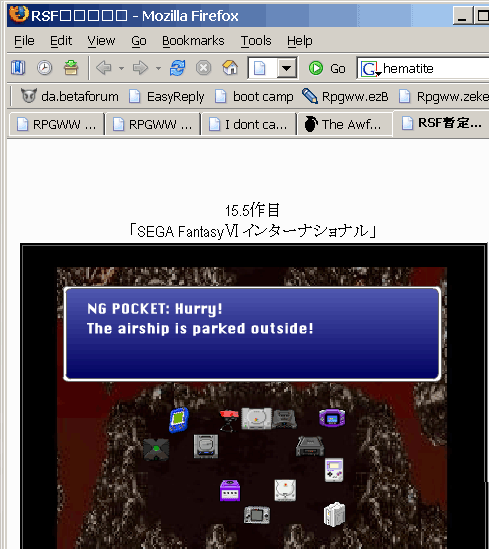Click the Nintendo 64 console sprite
Viewport: 489px width, 549px height.
(284, 419)
